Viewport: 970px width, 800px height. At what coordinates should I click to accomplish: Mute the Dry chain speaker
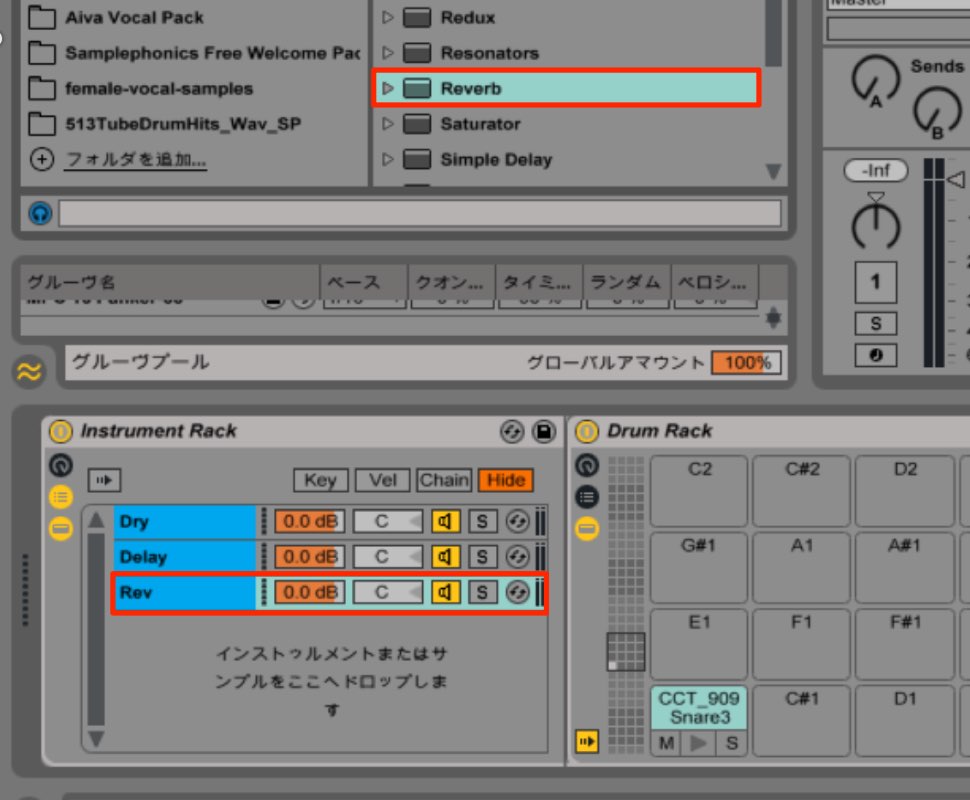(x=445, y=522)
